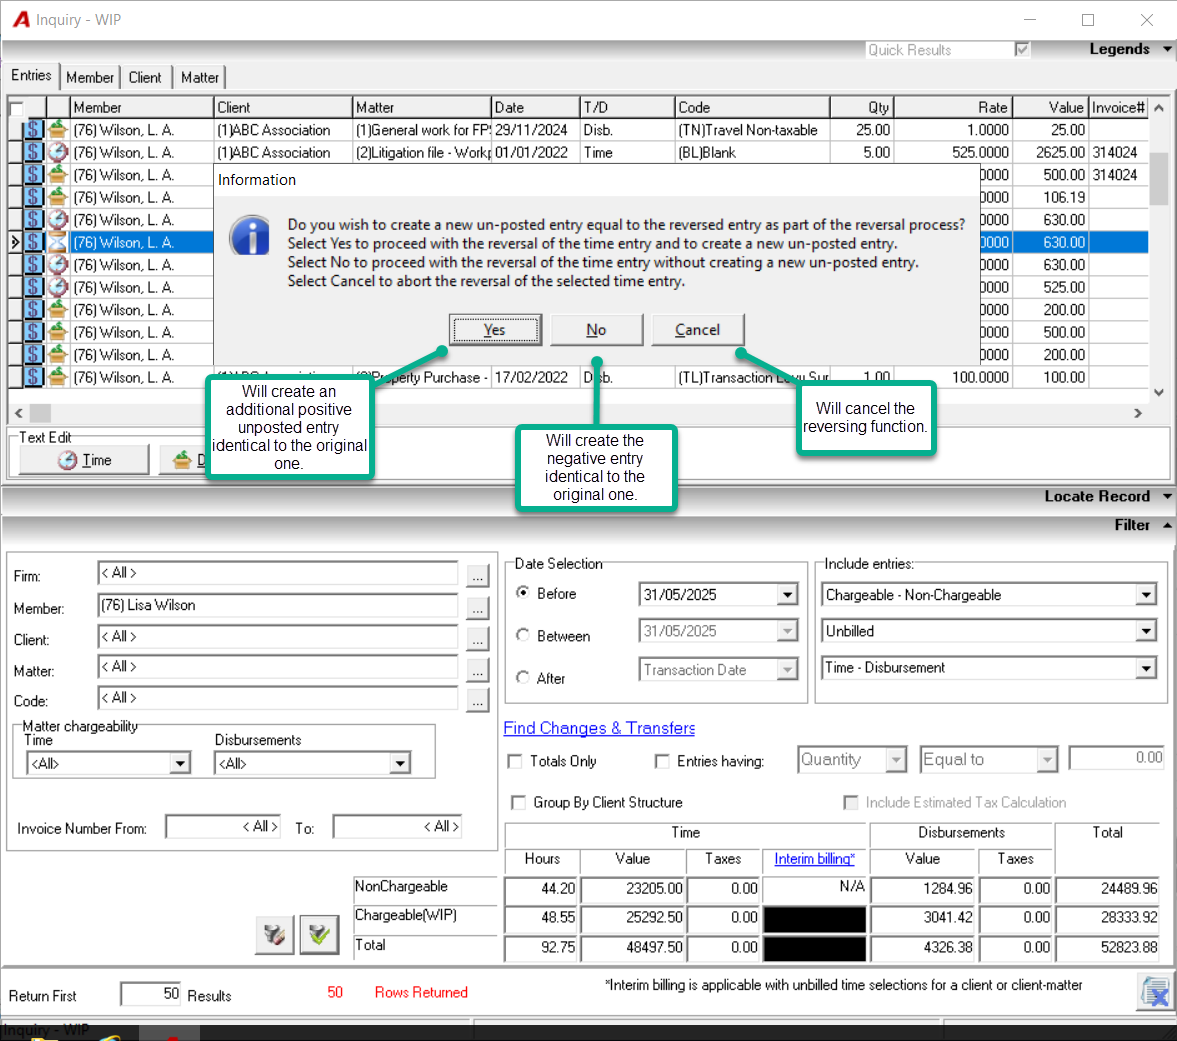Viewport: 1177px width, 1041px height.
Task: Click the clock icon in the 2625.00 row
Action: point(58,152)
